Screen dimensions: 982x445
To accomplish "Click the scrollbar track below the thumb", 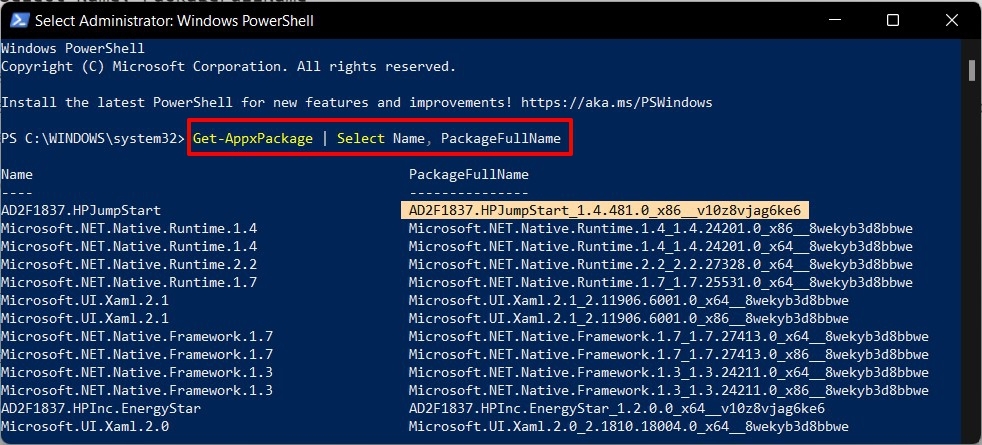I will [971, 250].
